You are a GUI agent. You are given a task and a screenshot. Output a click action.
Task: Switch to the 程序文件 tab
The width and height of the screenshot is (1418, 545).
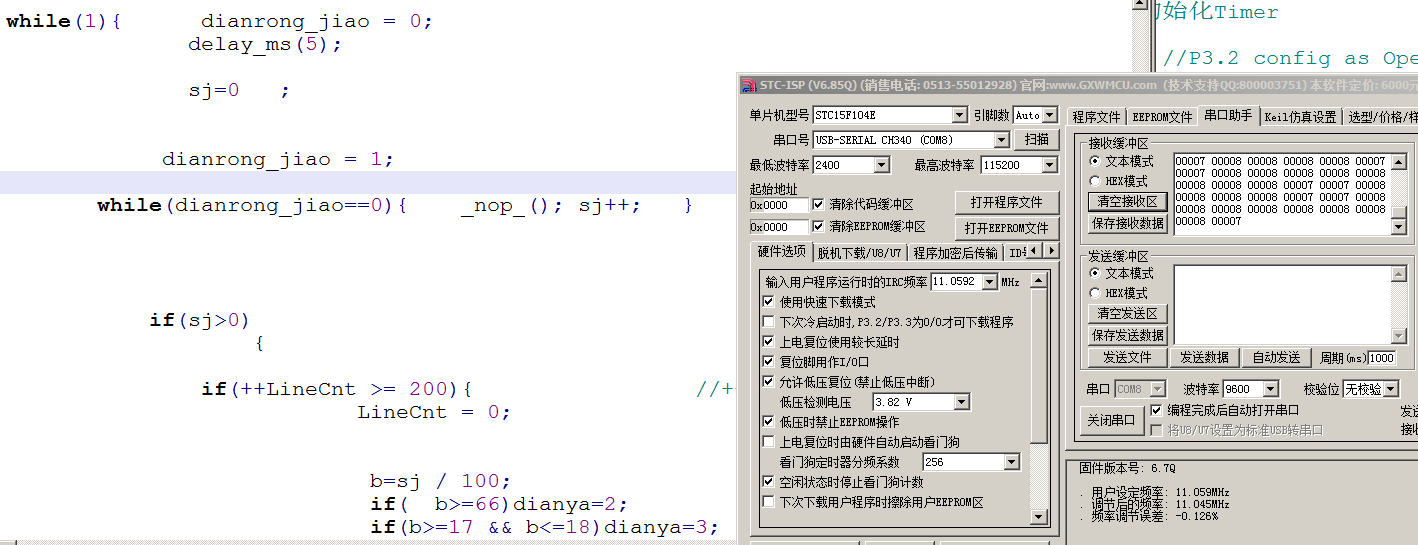point(1097,117)
